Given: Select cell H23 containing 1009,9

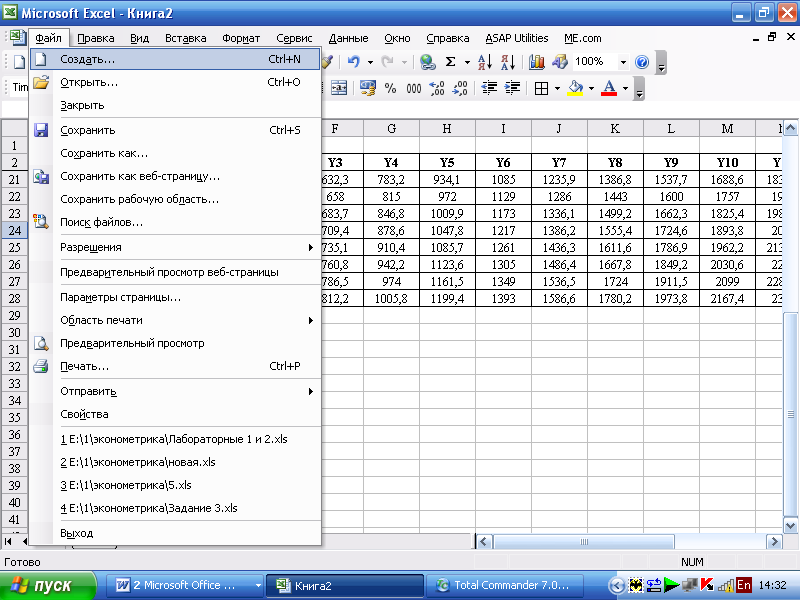Looking at the screenshot, I should [x=447, y=213].
